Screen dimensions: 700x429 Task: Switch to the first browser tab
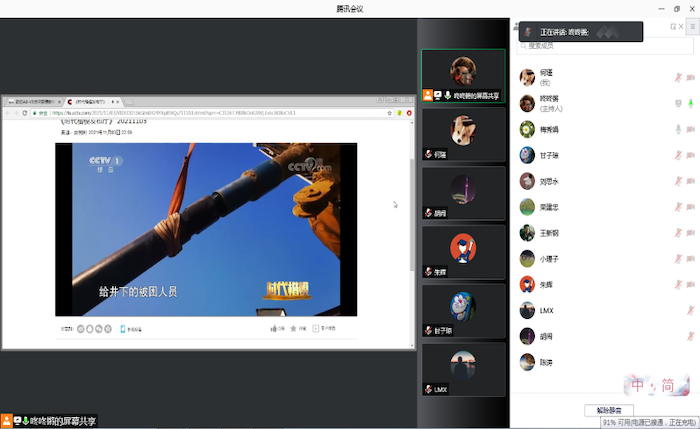[x=33, y=102]
